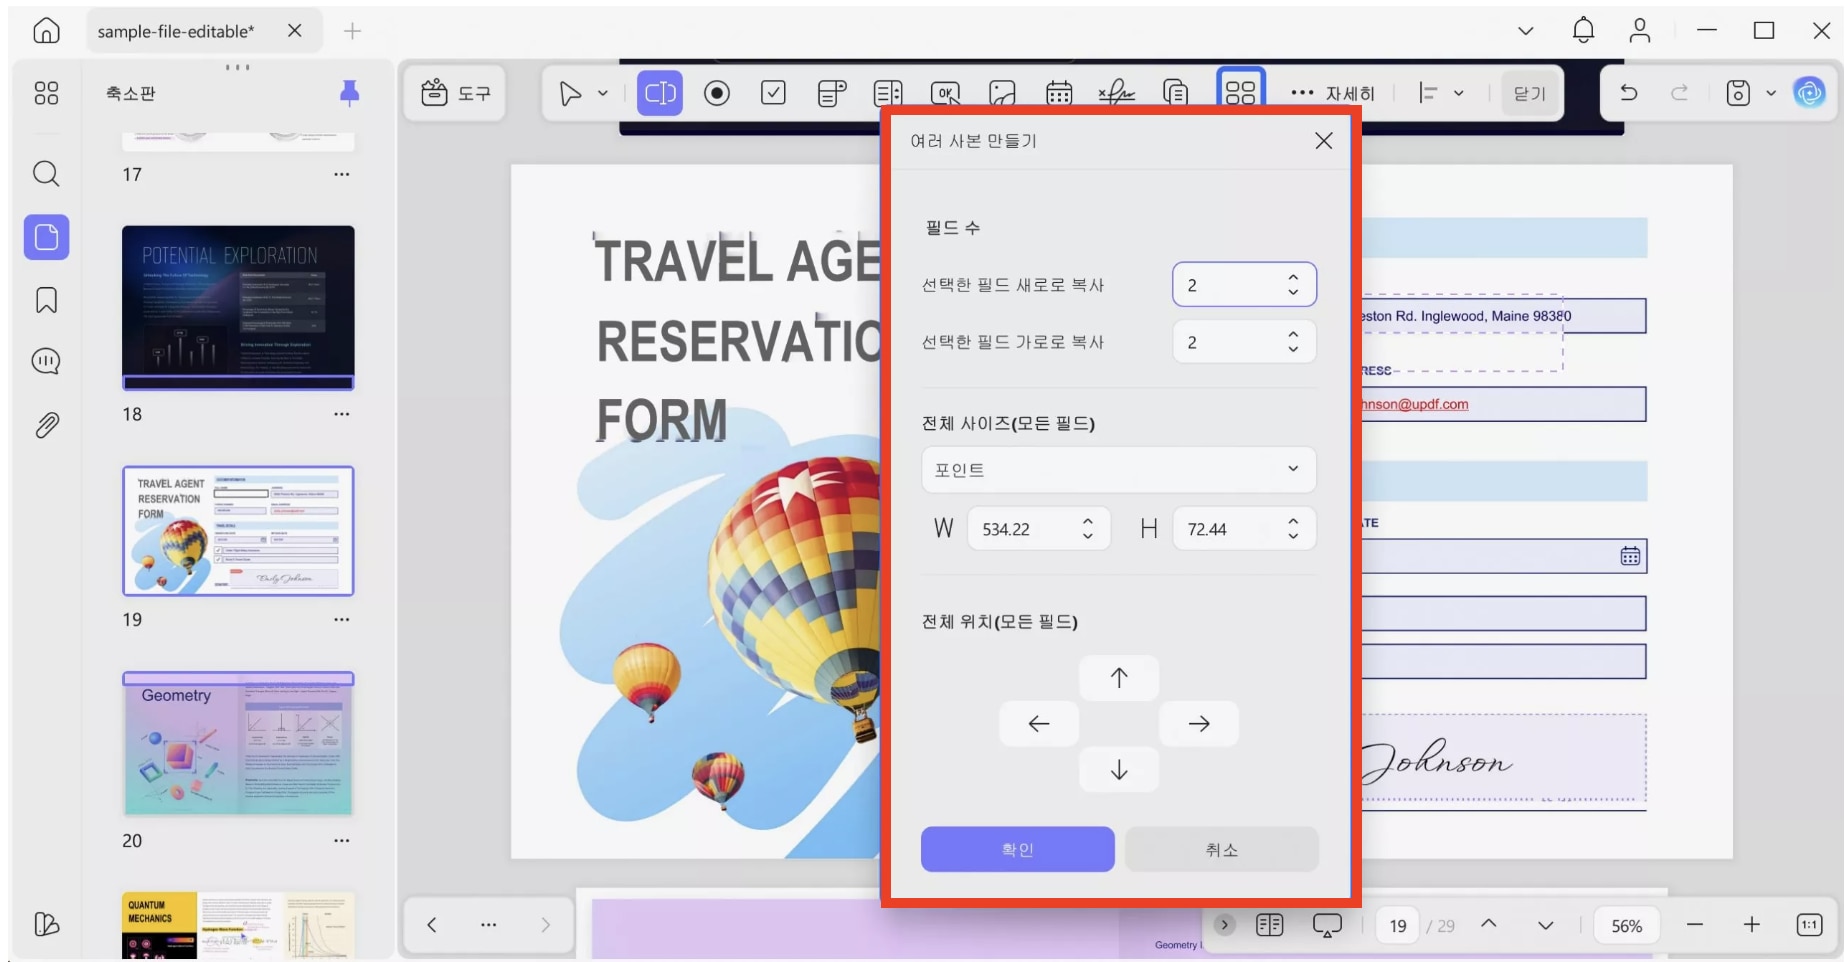The image size is (1846, 962).
Task: Open search from the left sidebar
Action: 46,174
